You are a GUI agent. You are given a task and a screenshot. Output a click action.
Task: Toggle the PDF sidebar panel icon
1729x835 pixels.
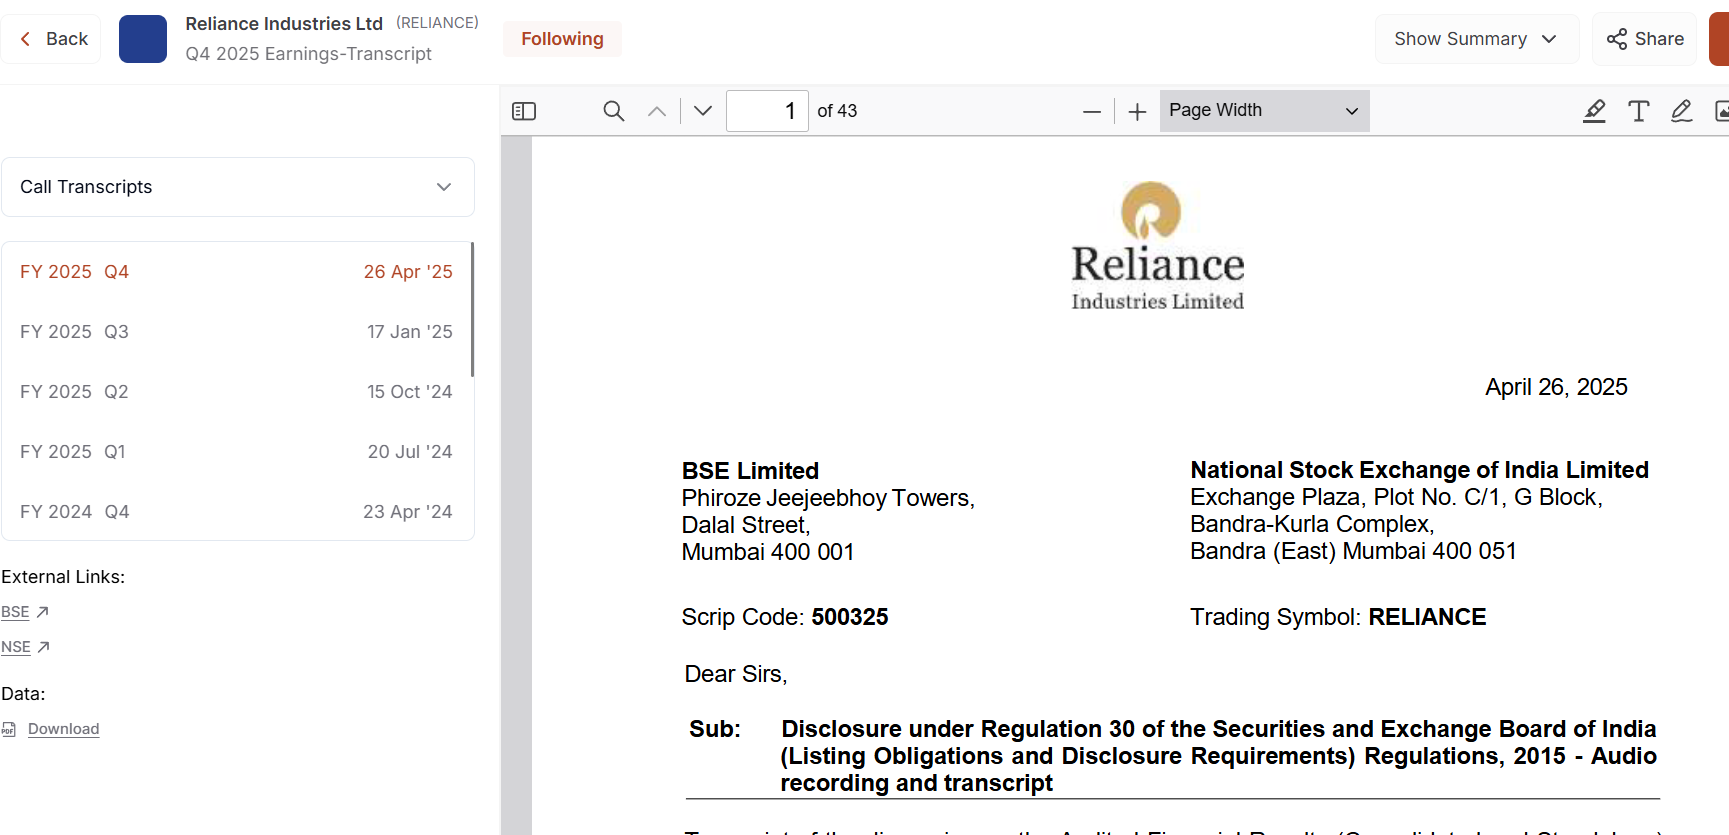pyautogui.click(x=524, y=111)
